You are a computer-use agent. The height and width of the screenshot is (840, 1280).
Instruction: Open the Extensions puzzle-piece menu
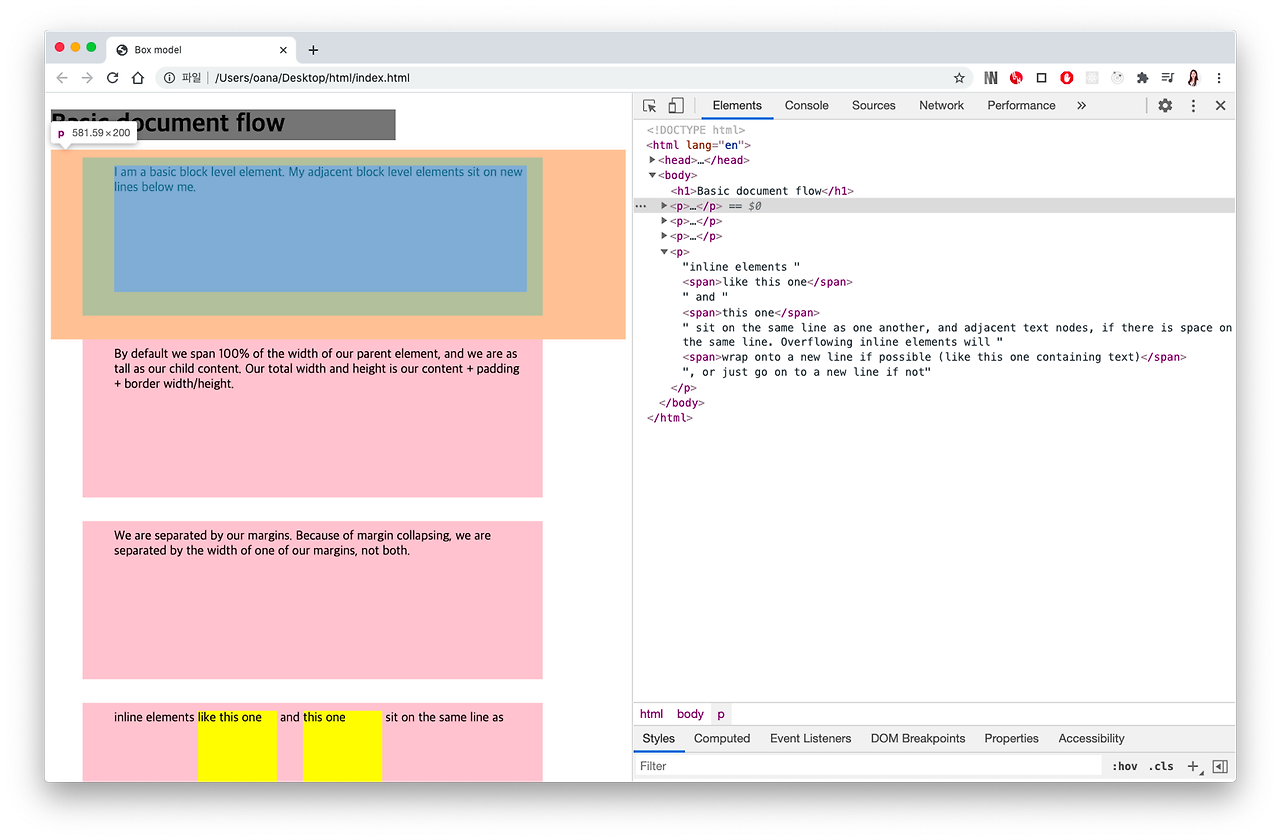1143,78
